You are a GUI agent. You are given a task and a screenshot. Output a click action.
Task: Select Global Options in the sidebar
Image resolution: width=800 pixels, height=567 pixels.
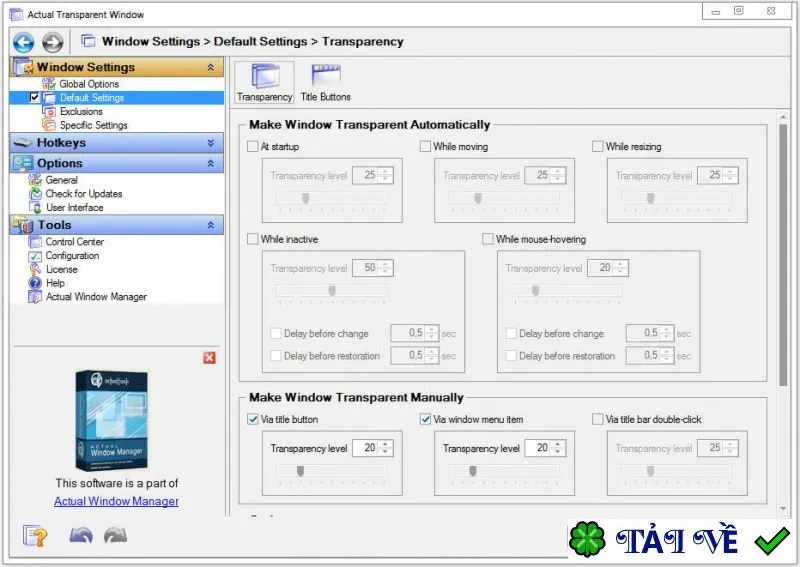click(x=89, y=84)
